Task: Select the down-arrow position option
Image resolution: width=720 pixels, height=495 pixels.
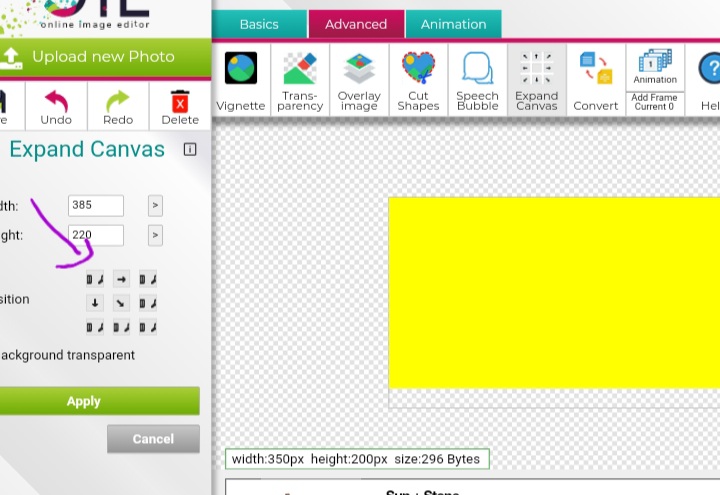Action: [x=95, y=303]
